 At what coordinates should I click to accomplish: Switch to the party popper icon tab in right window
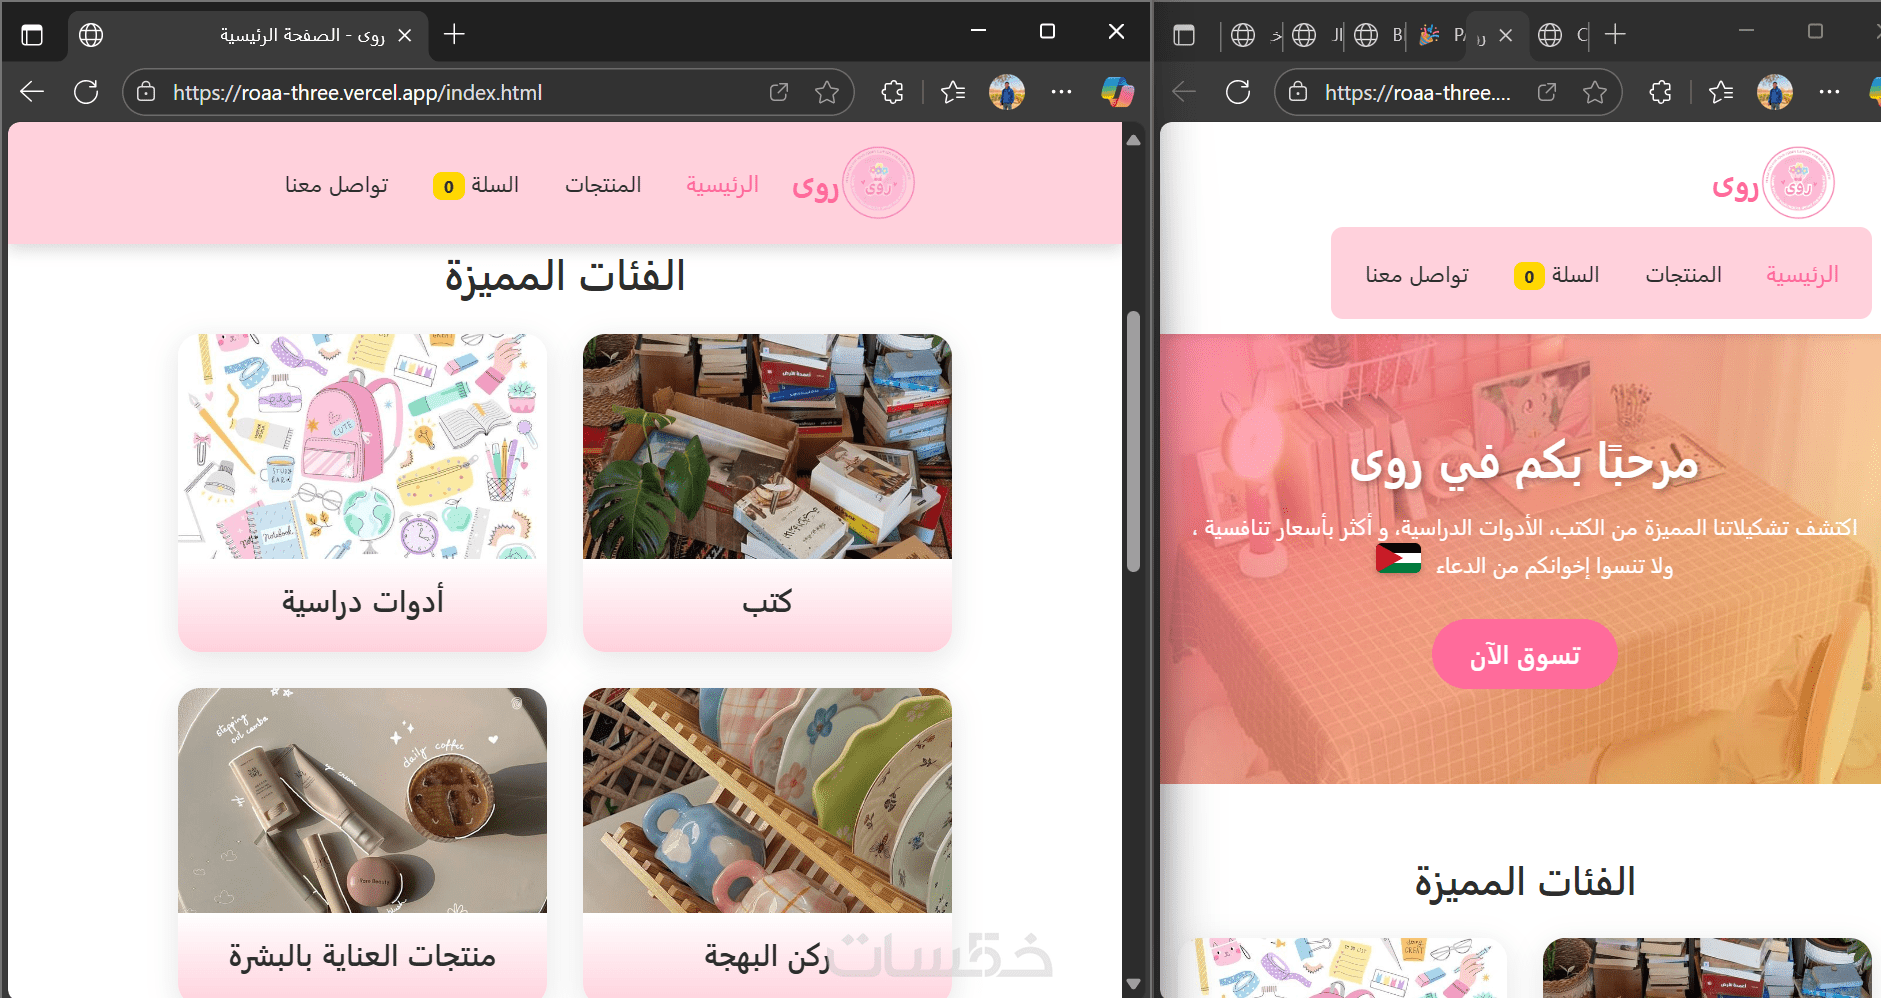(x=1440, y=35)
